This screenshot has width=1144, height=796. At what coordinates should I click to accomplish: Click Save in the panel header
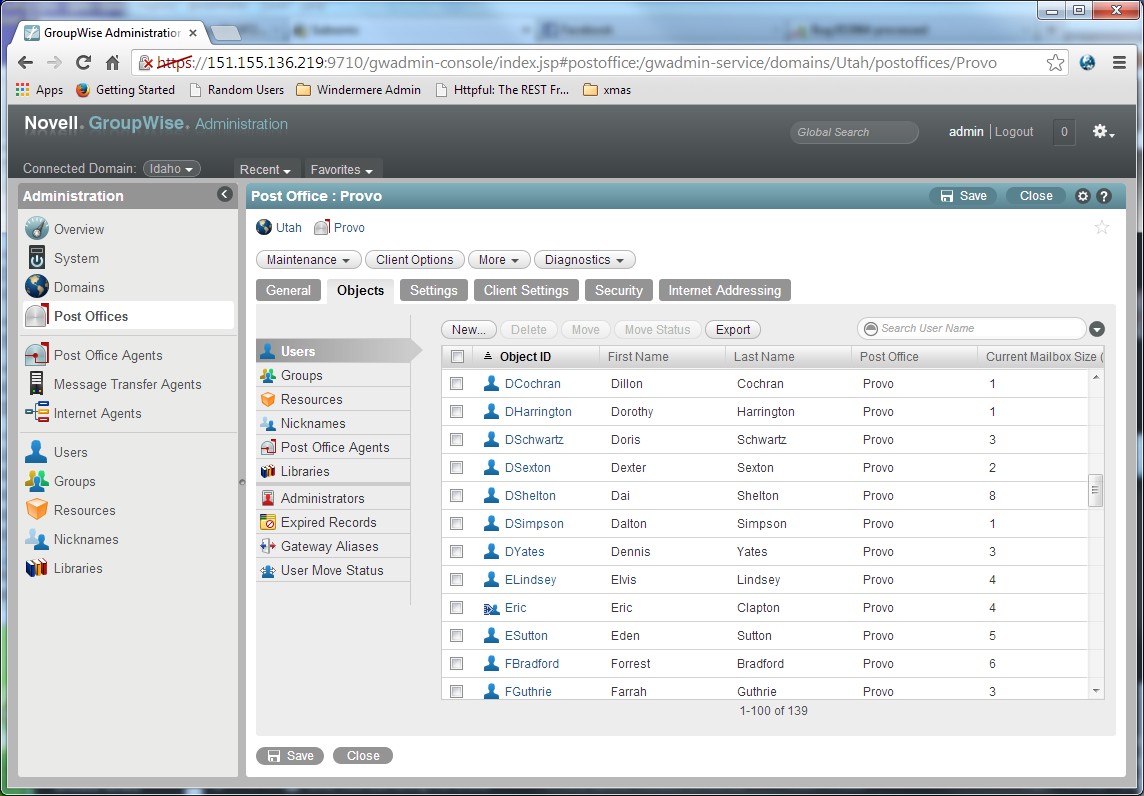click(x=963, y=196)
